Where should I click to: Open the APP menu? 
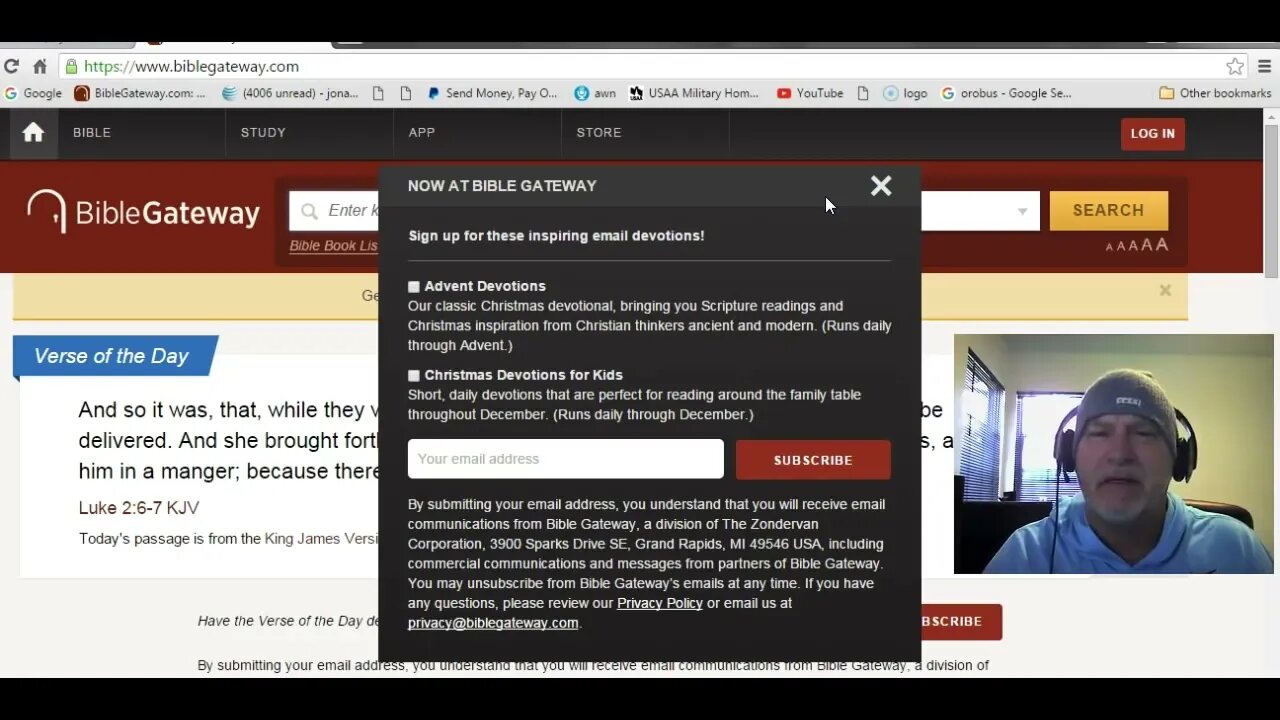point(421,133)
